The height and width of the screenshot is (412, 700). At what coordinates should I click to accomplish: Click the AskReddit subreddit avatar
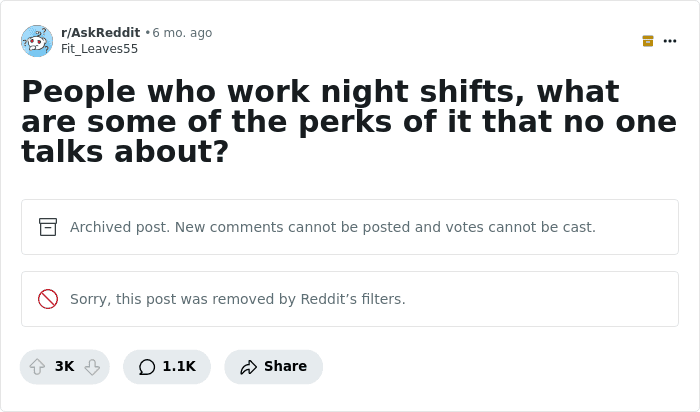click(x=37, y=41)
